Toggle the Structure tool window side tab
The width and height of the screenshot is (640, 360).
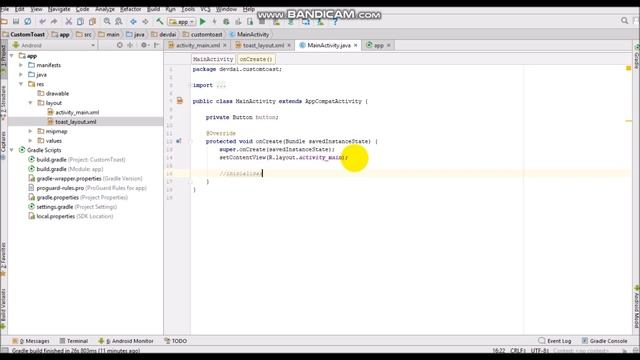(3, 104)
